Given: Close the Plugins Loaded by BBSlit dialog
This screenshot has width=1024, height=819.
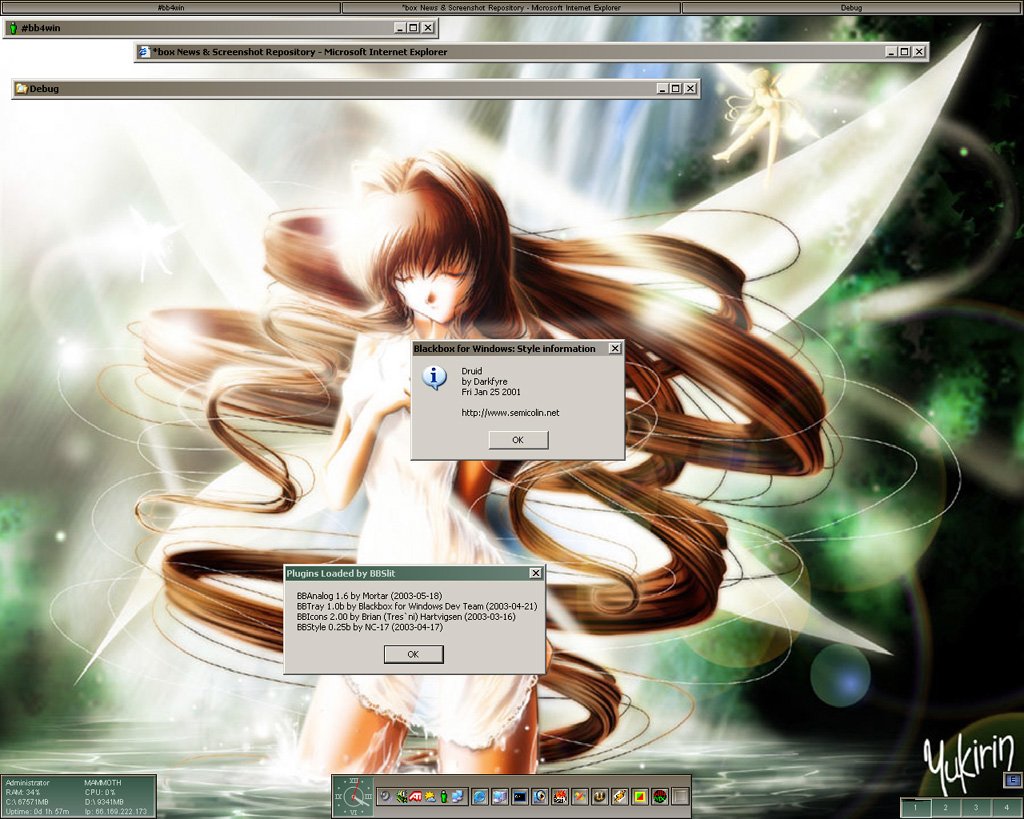Looking at the screenshot, I should pos(536,573).
